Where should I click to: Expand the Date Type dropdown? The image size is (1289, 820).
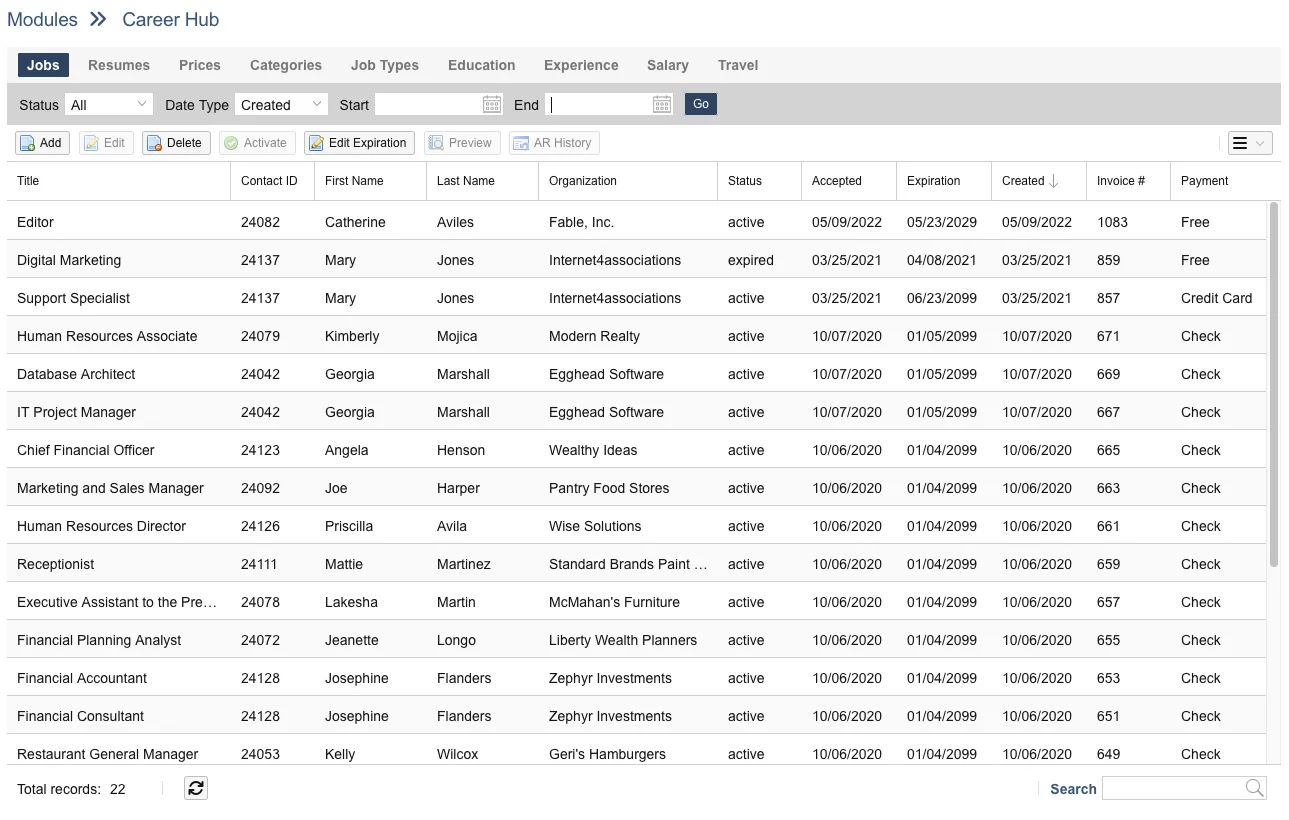[x=281, y=104]
